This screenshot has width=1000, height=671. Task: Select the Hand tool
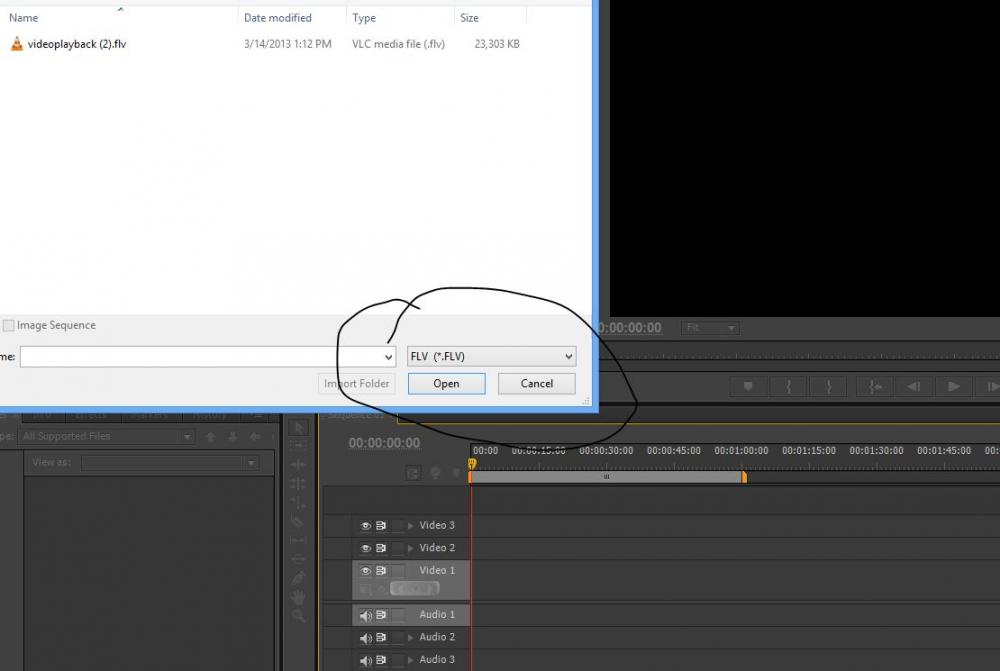tap(298, 597)
